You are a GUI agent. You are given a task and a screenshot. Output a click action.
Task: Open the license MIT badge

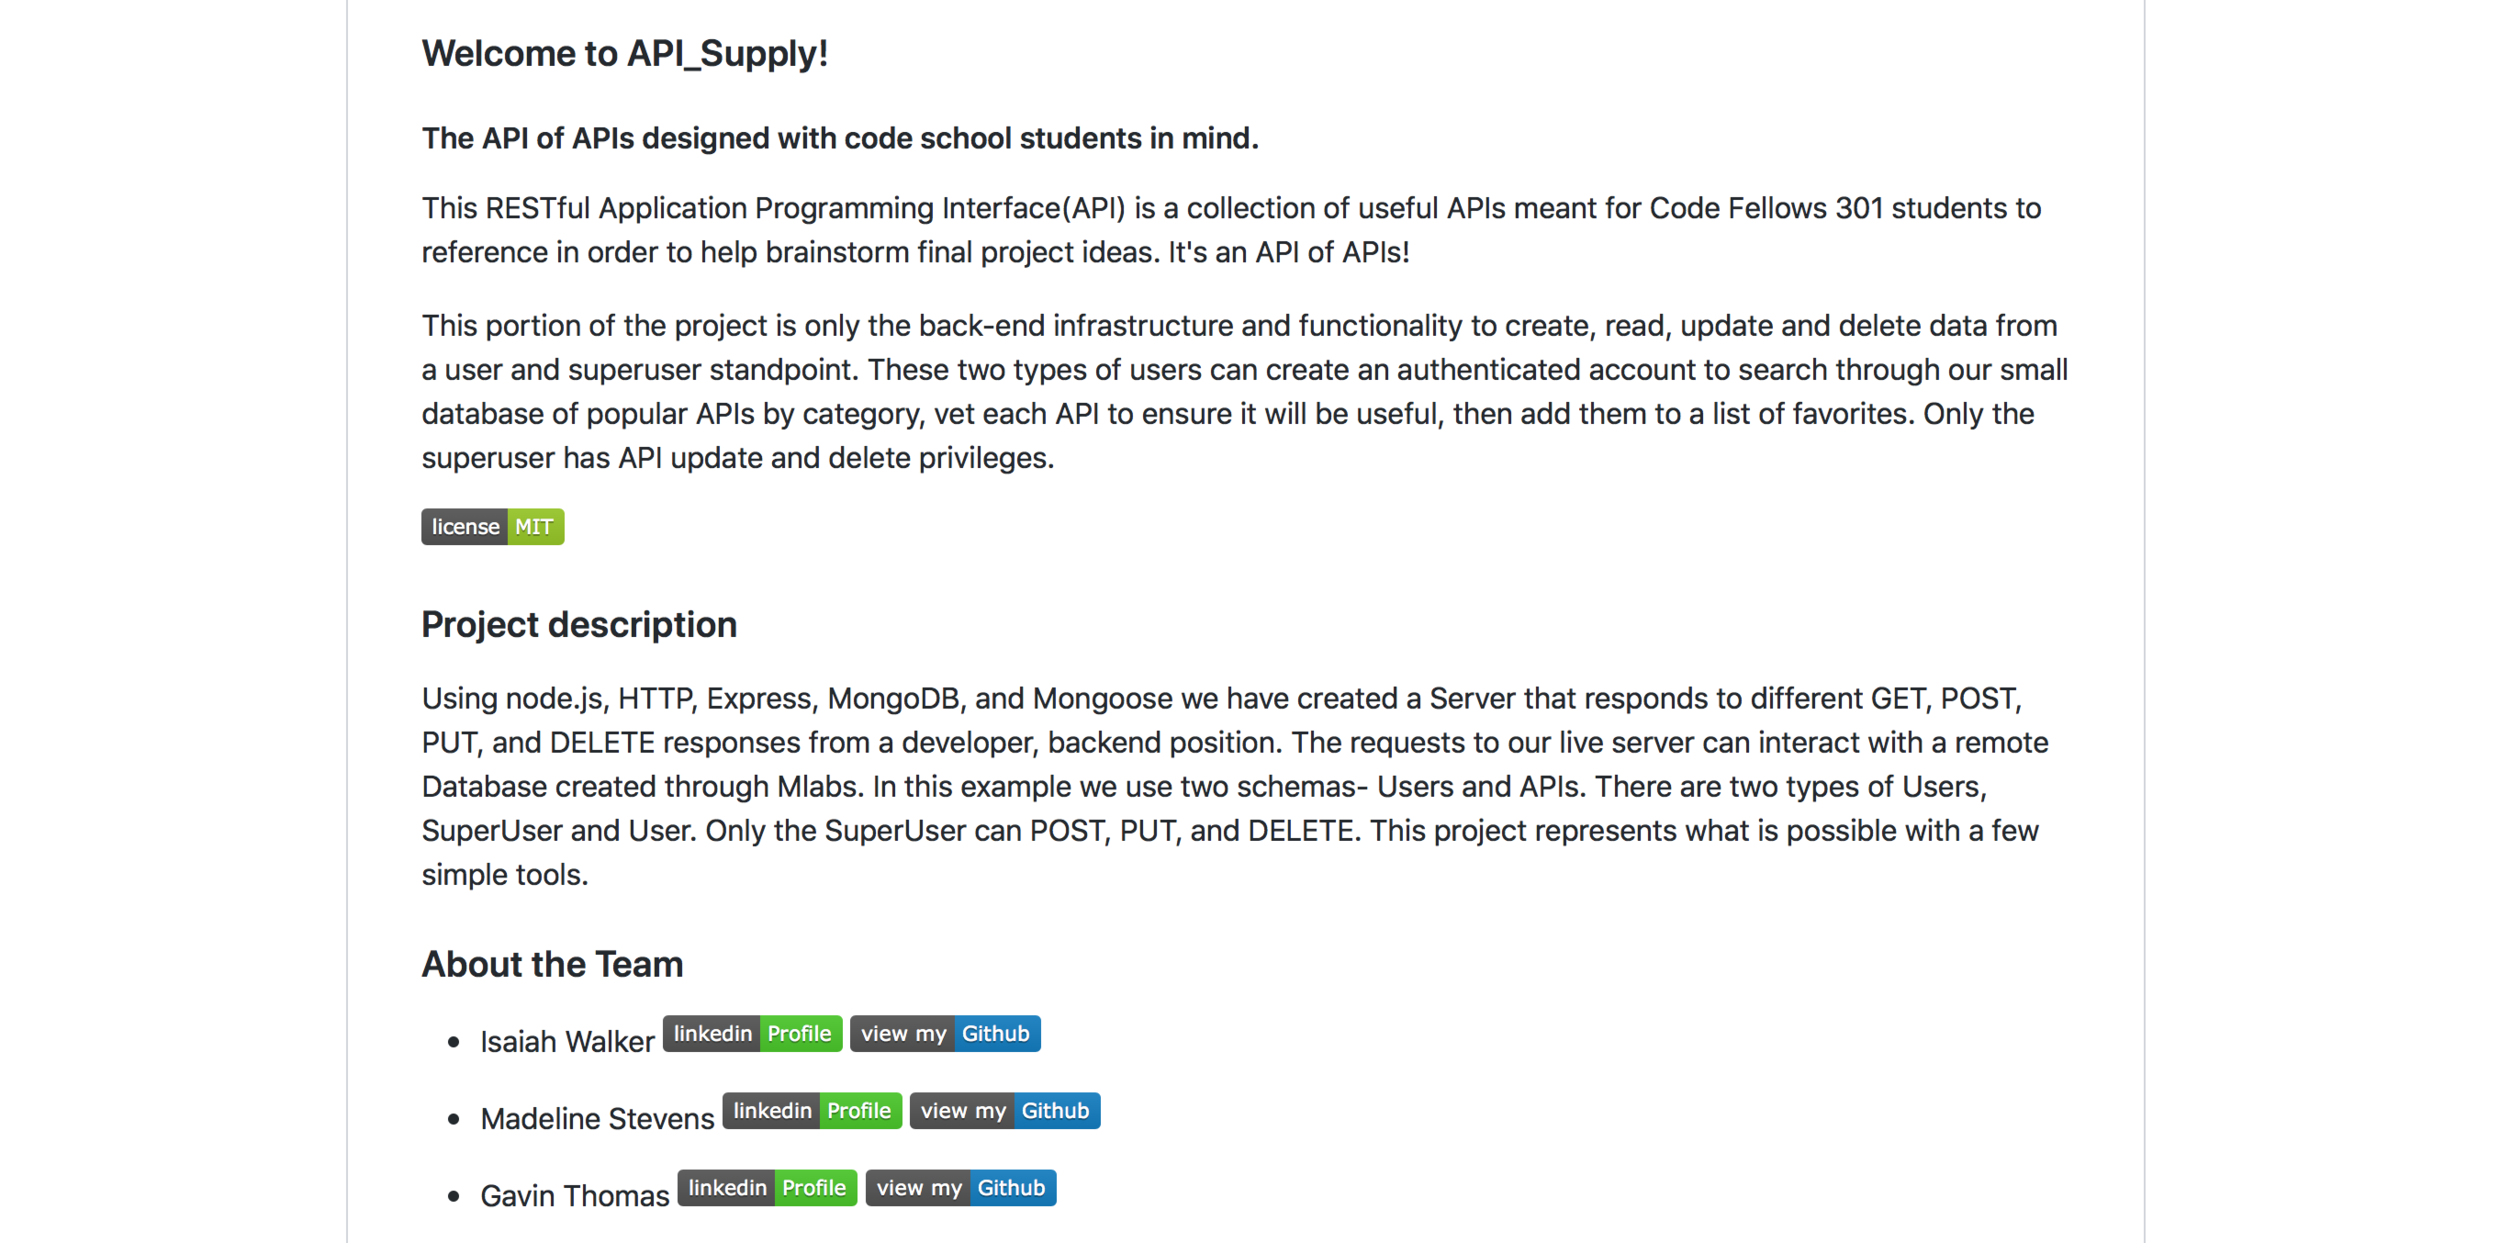coord(492,527)
